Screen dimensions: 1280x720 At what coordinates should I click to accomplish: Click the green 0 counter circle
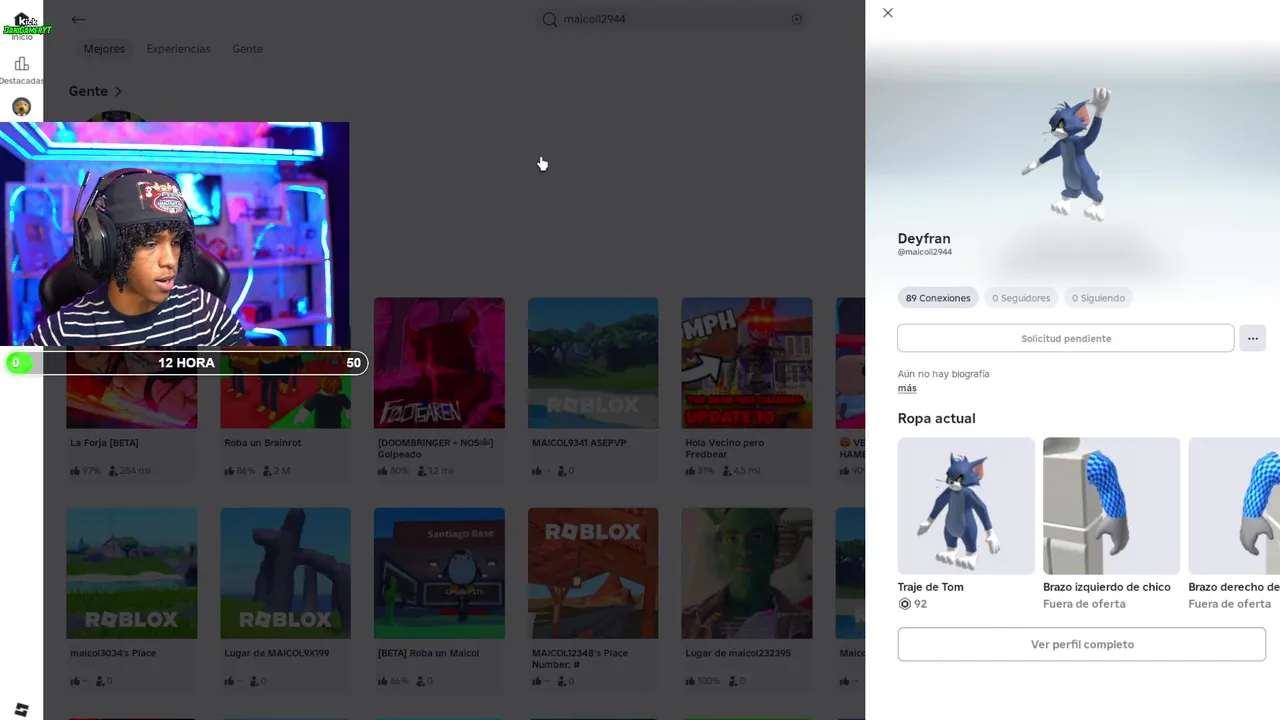tap(16, 363)
